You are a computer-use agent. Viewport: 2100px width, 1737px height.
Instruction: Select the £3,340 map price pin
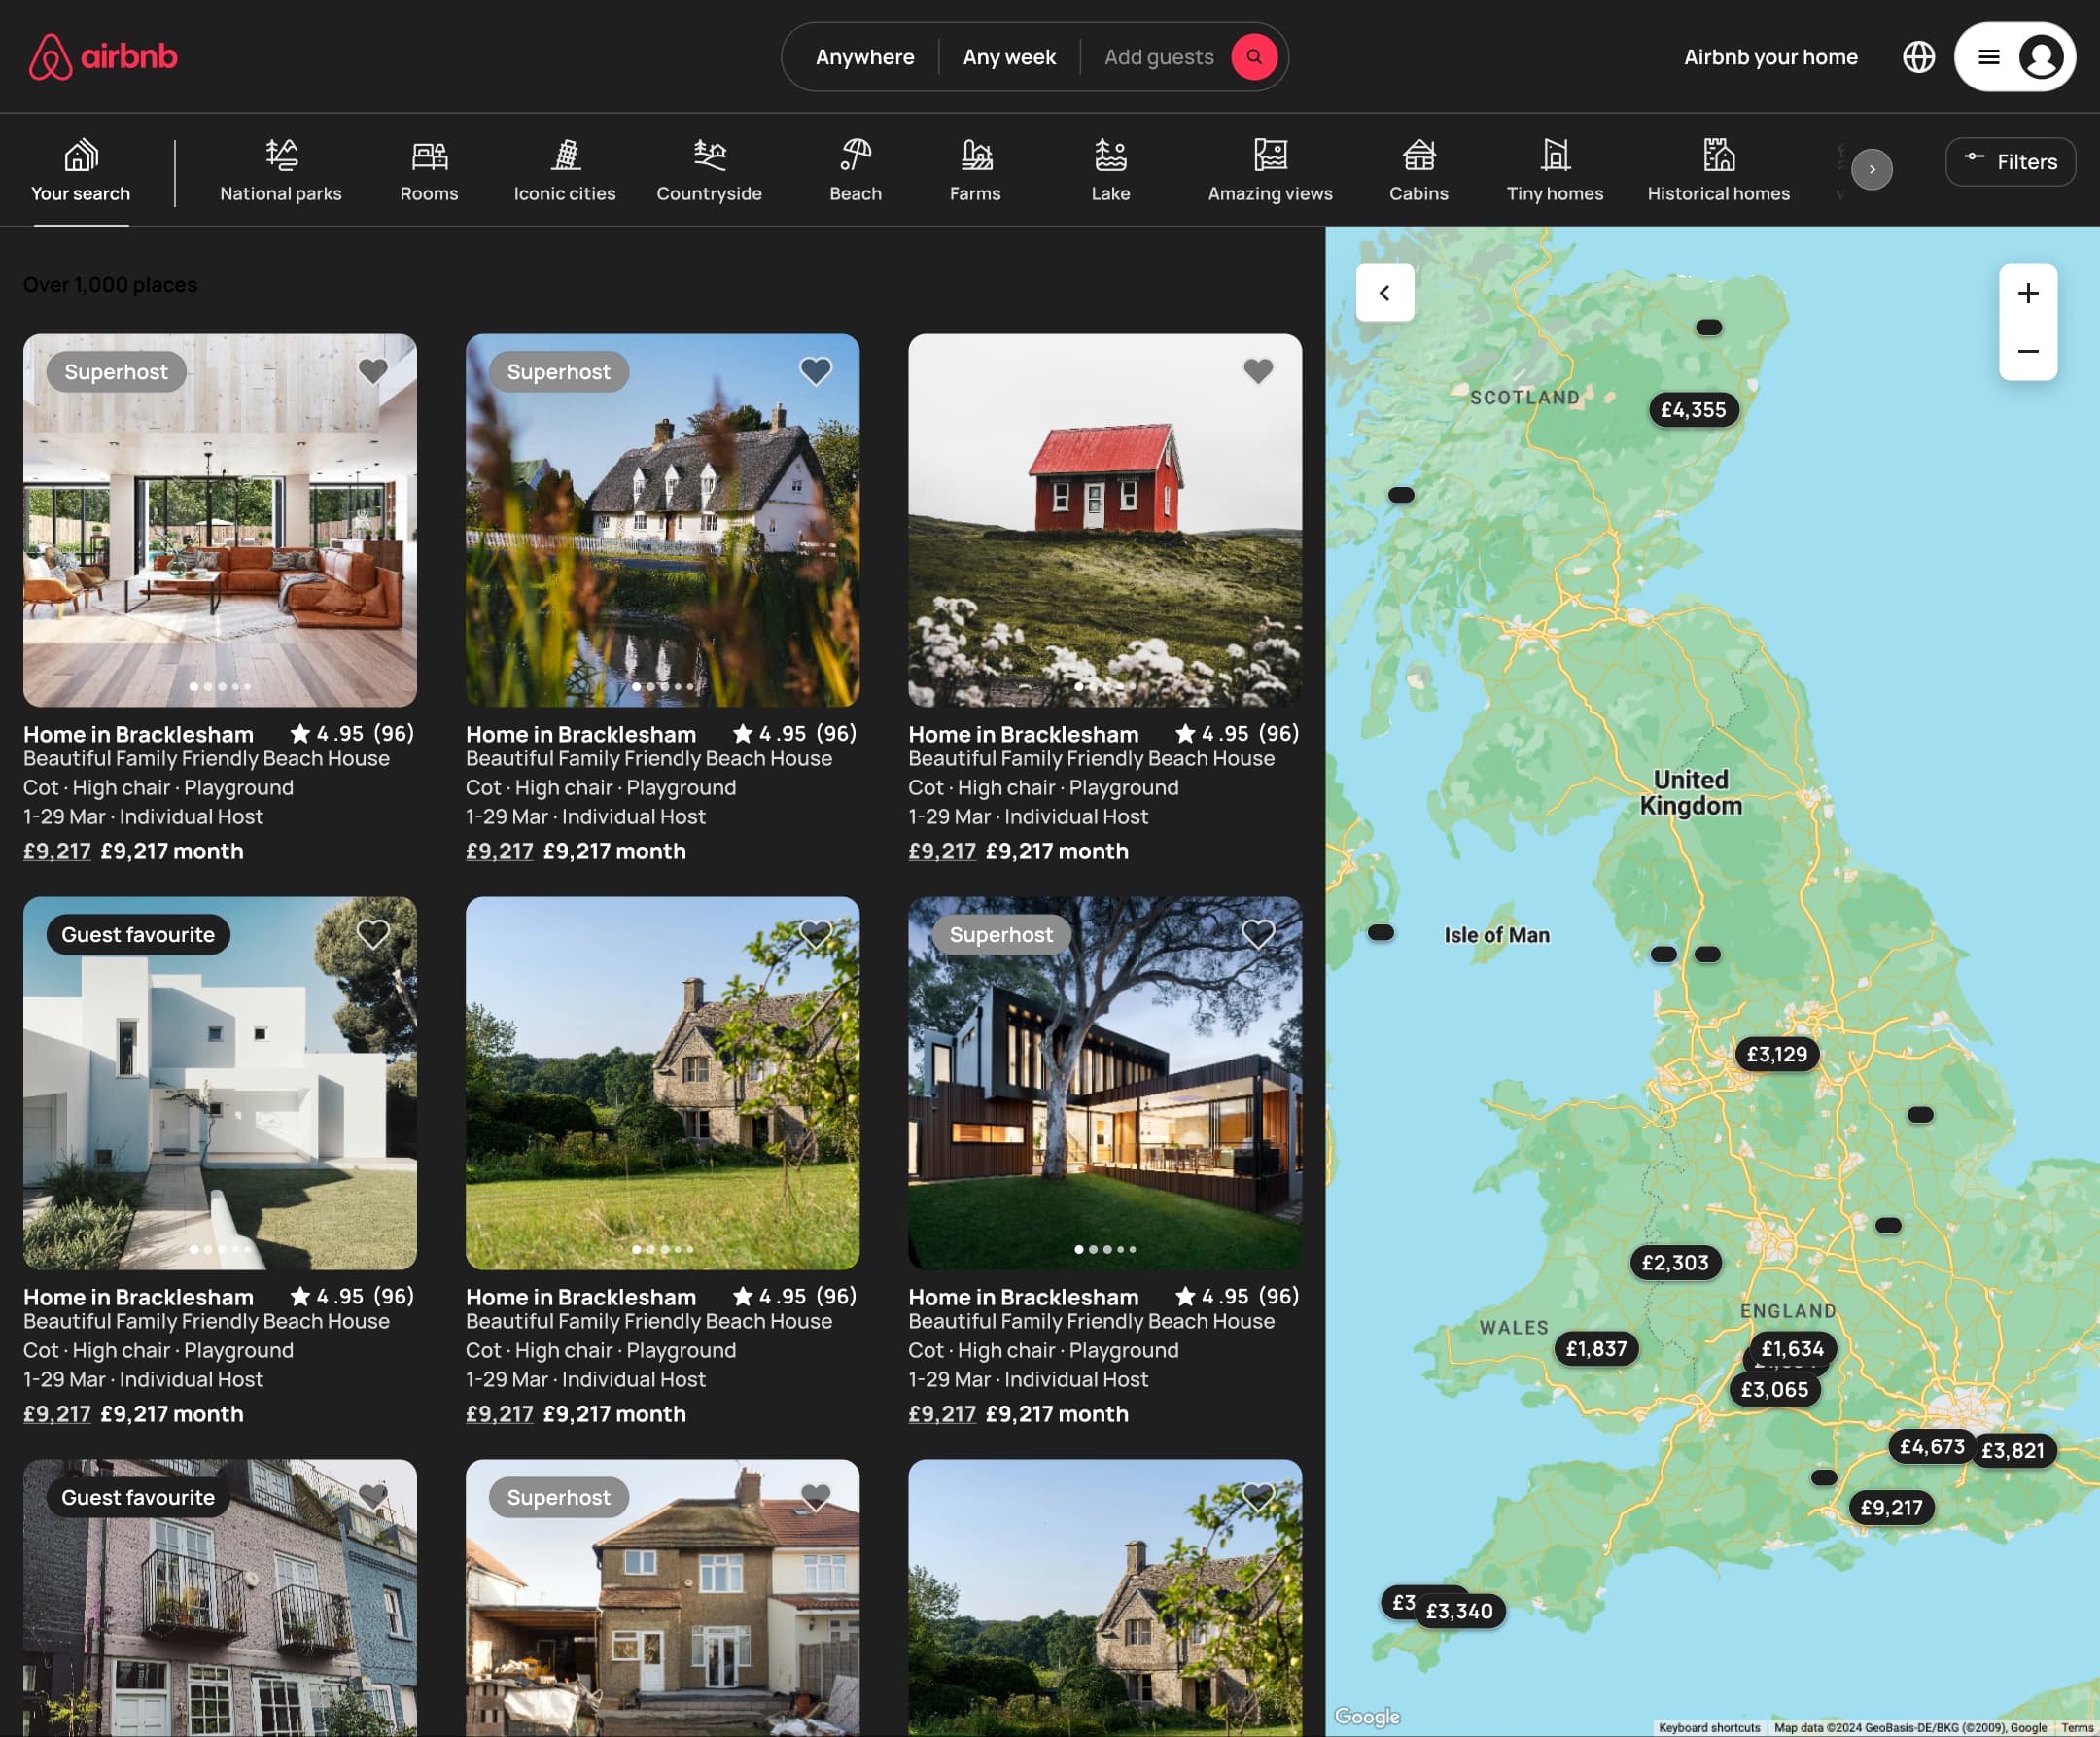1459,1611
